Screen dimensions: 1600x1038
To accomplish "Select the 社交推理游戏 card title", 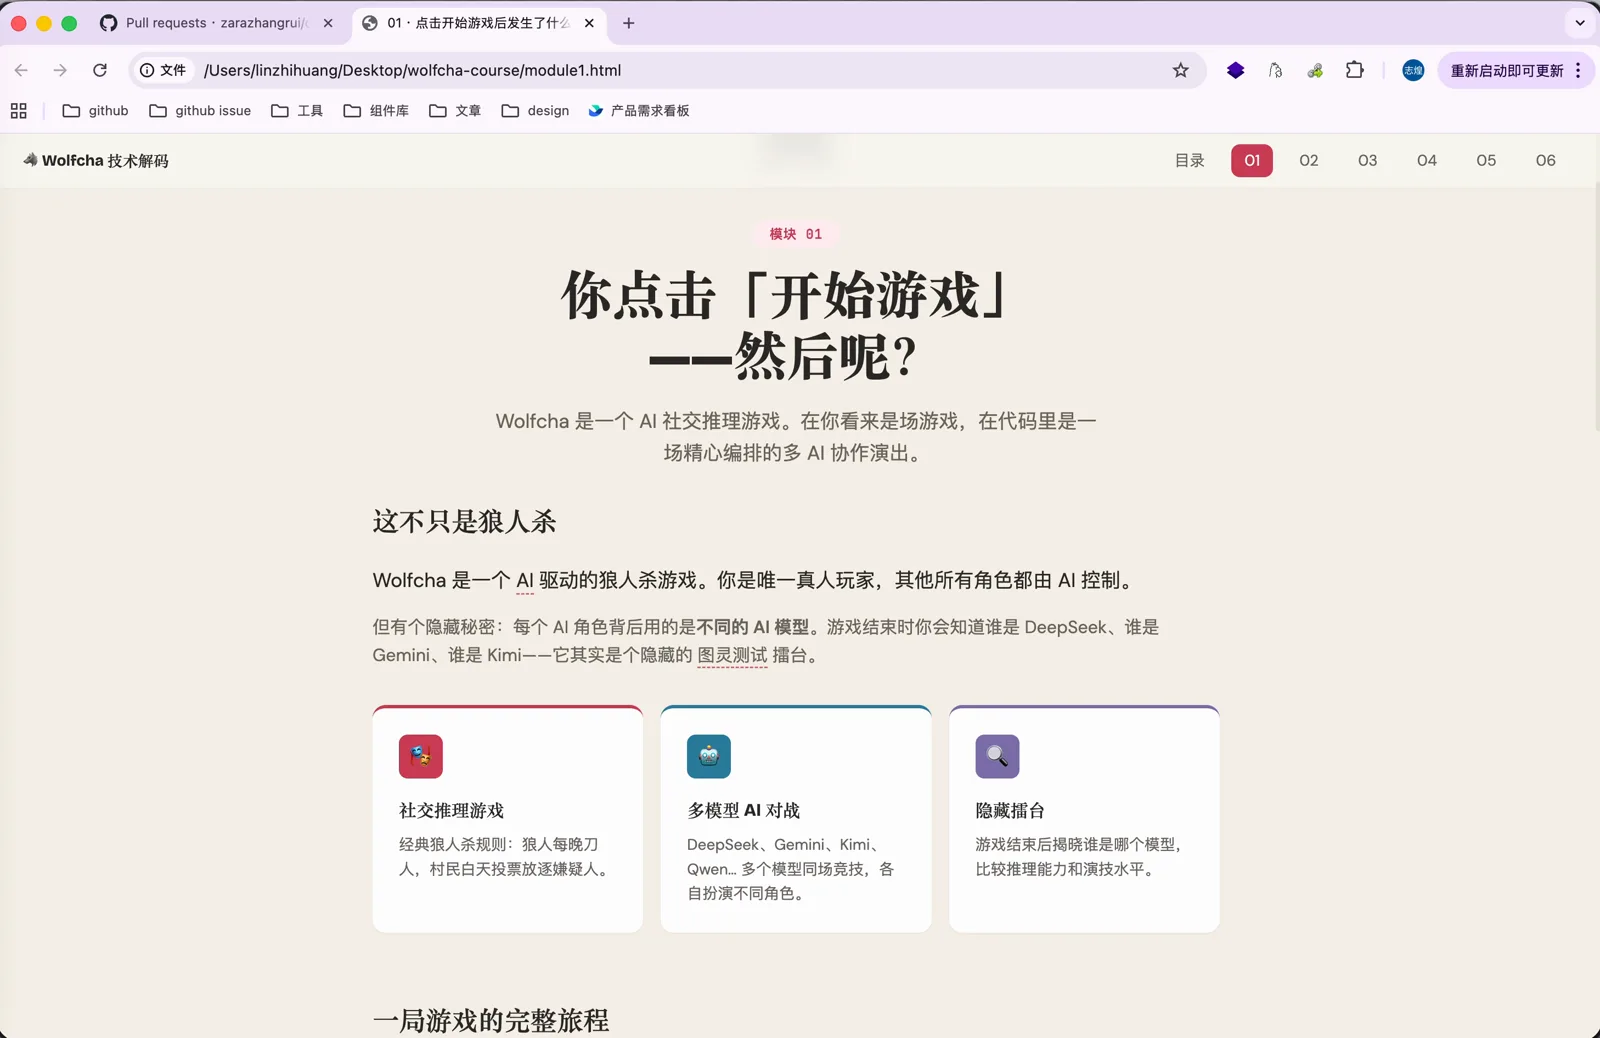I will coord(452,810).
